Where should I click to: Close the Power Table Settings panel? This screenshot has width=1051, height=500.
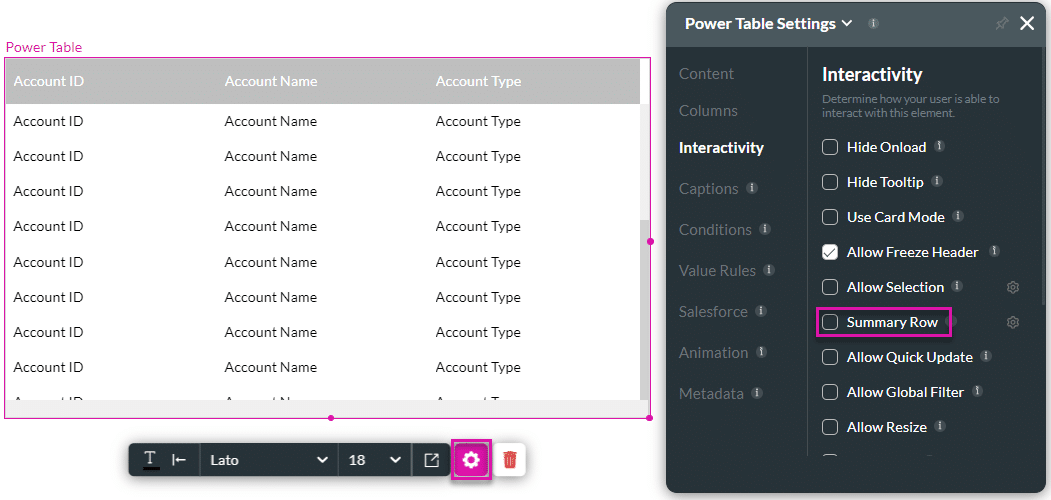coord(1027,24)
